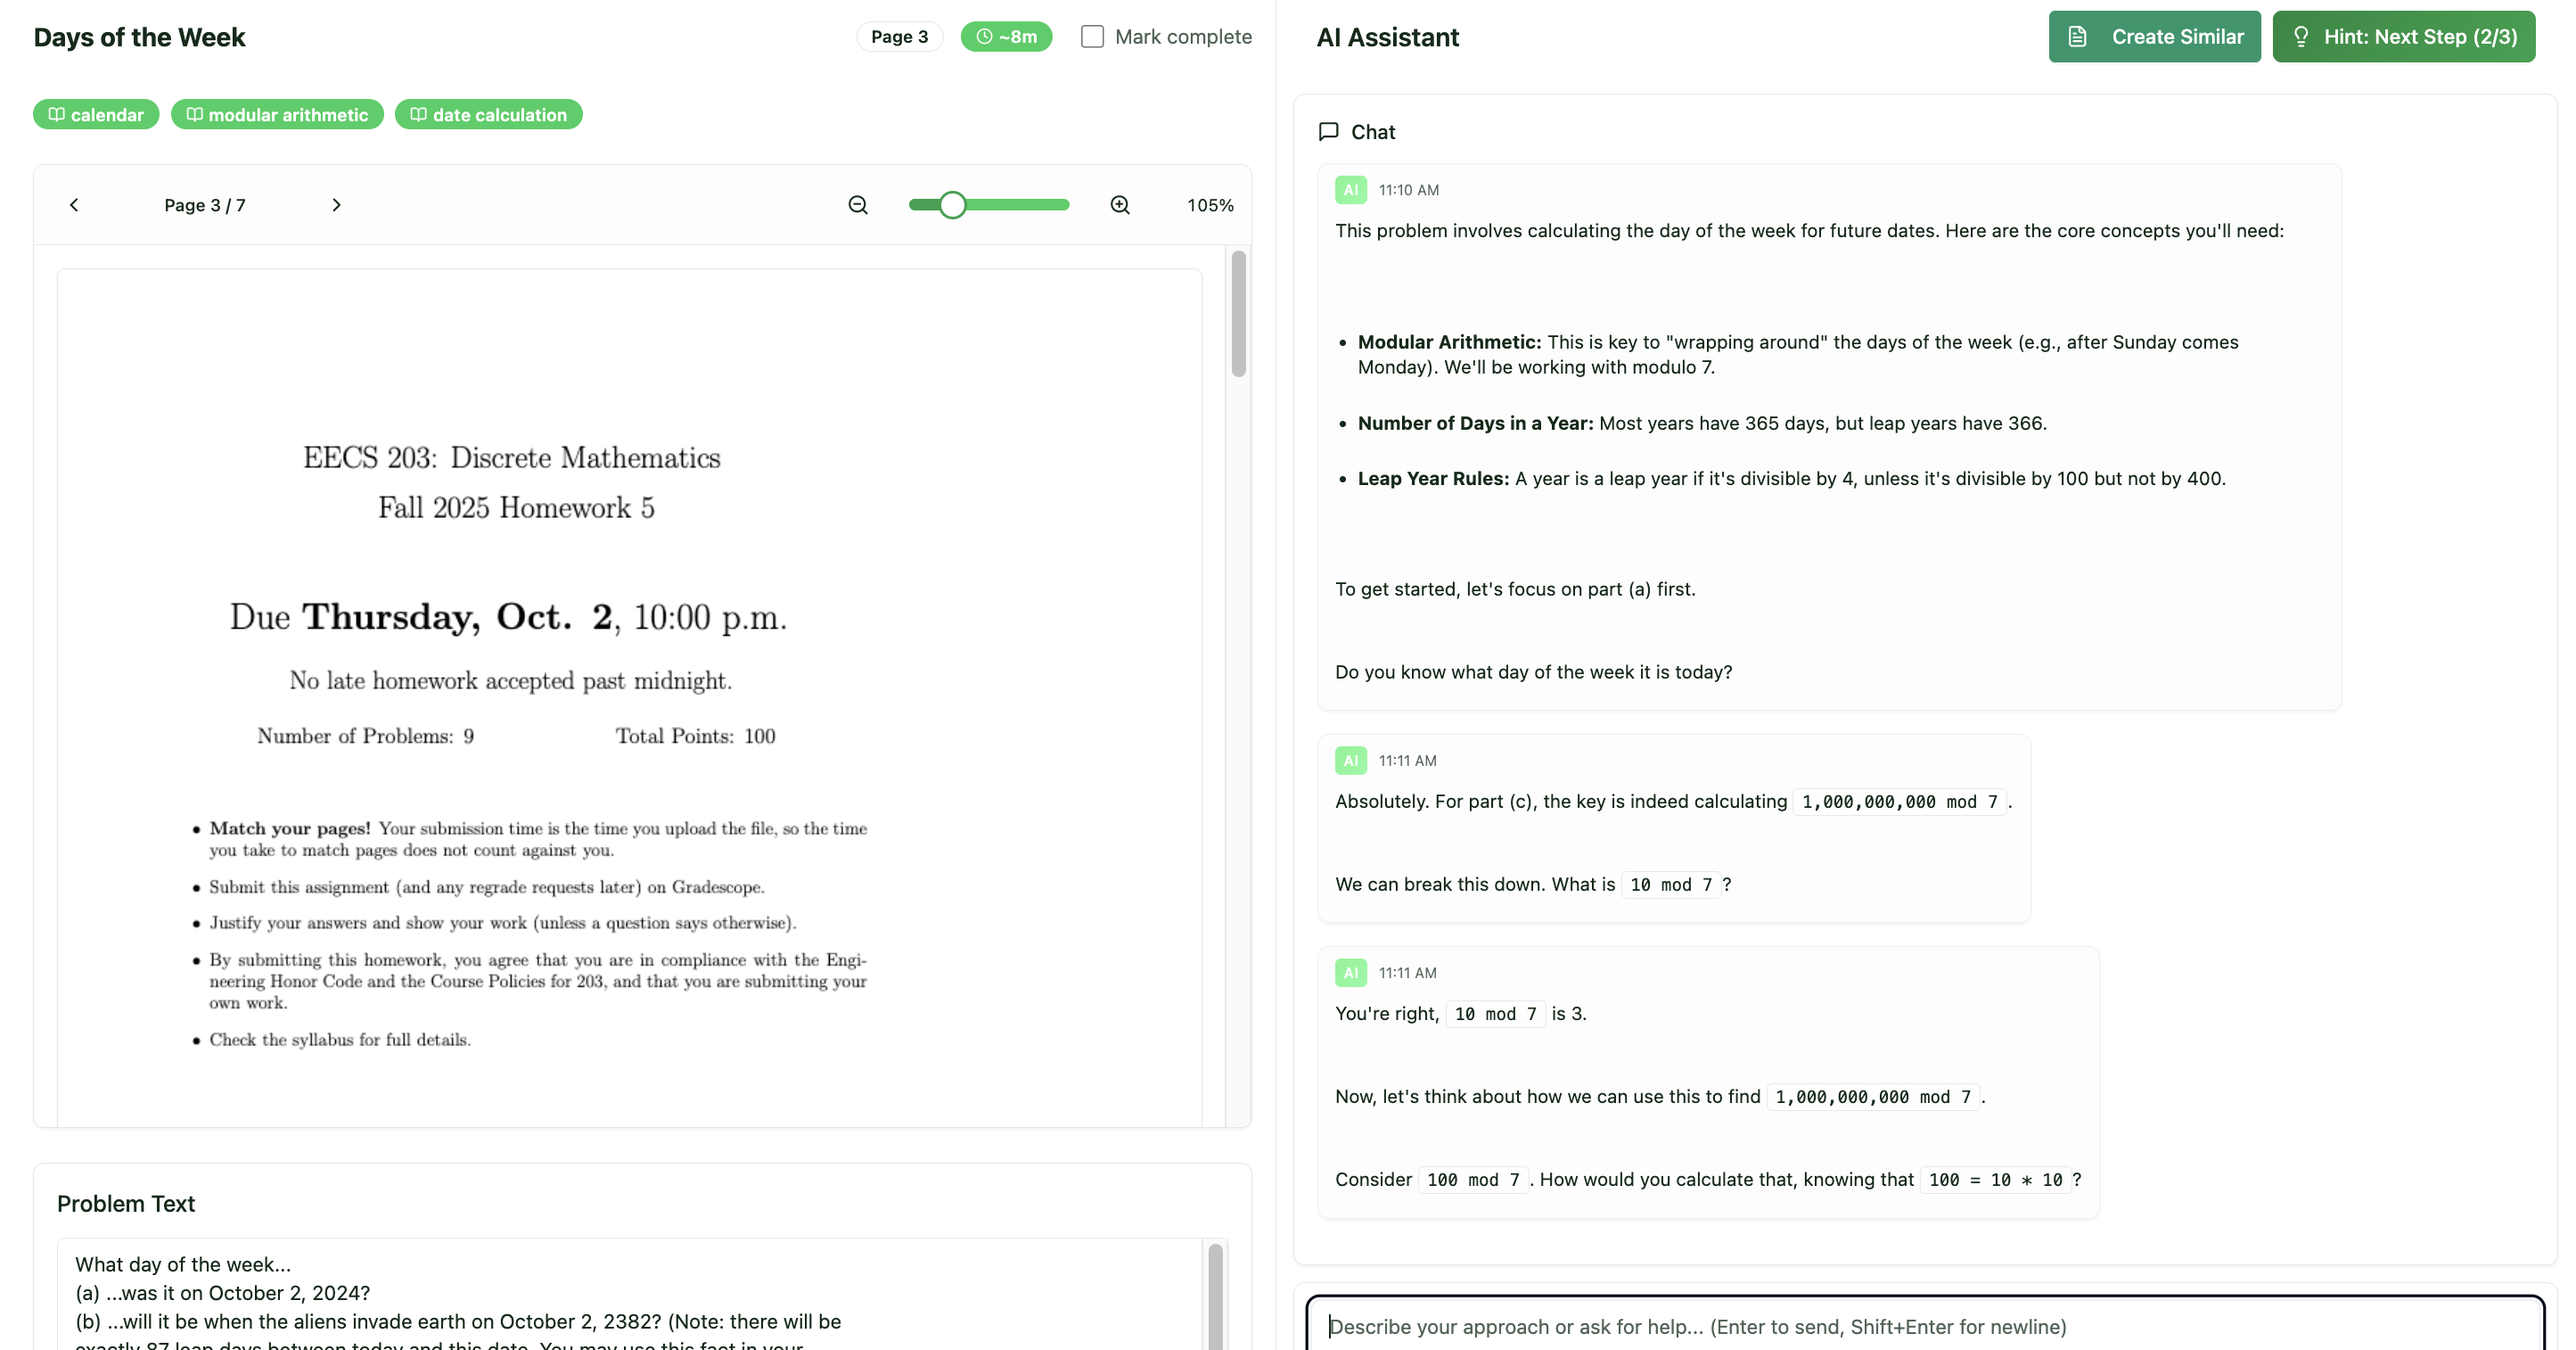Click the zoom in magnifier icon

click(1120, 205)
